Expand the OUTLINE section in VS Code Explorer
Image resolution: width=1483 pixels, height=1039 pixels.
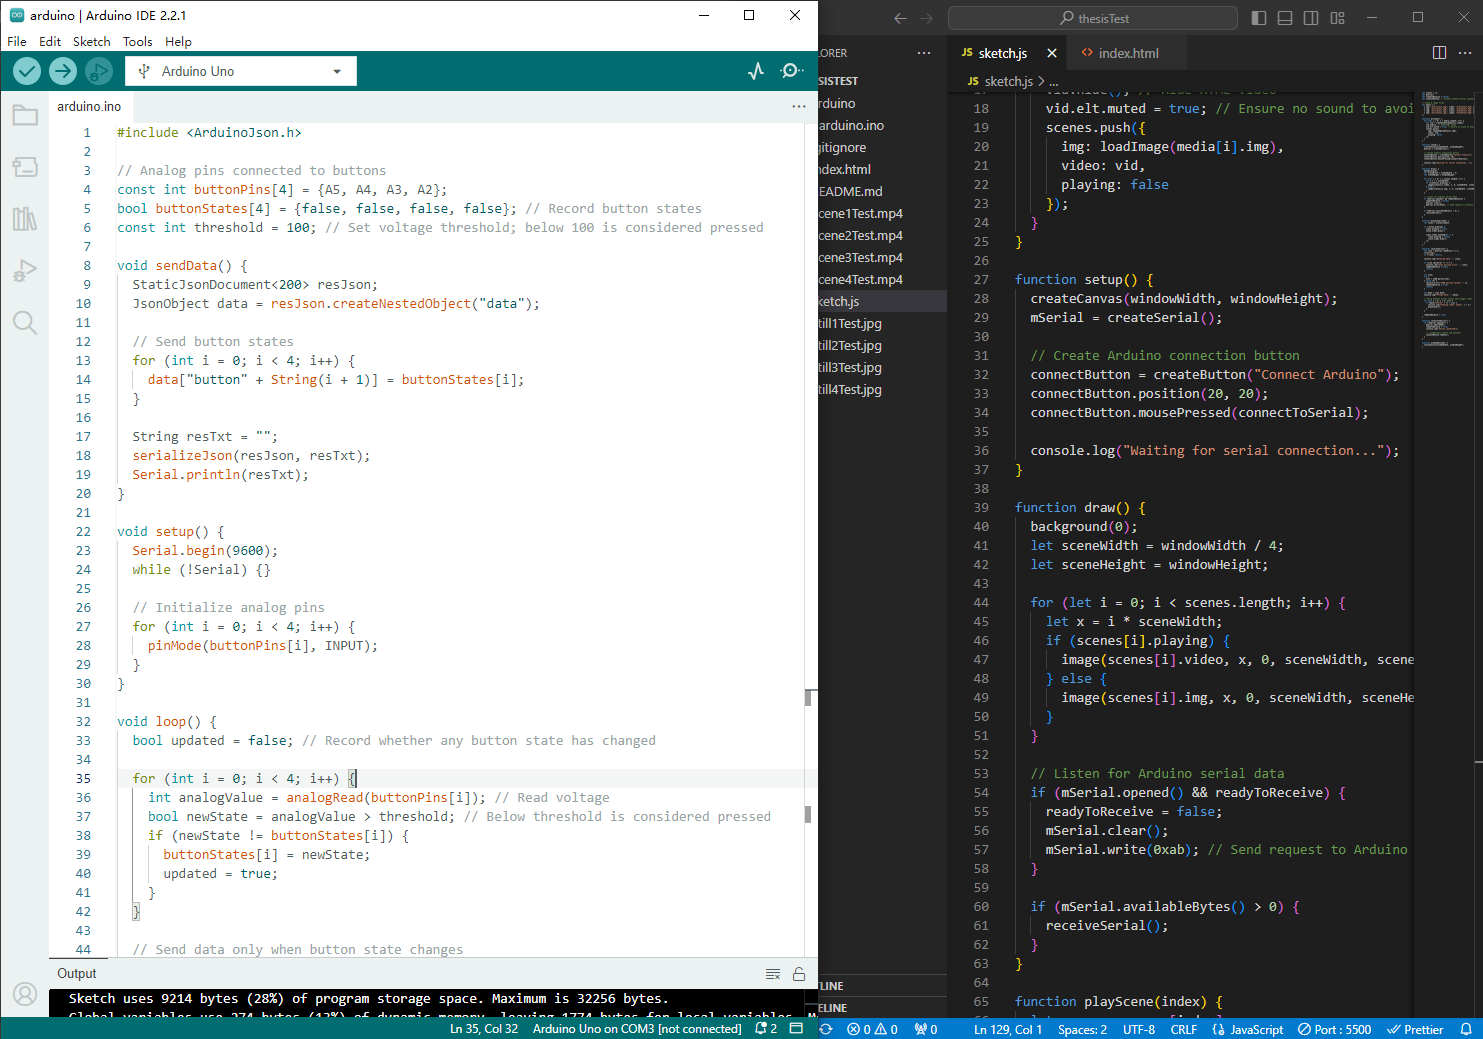pyautogui.click(x=882, y=986)
